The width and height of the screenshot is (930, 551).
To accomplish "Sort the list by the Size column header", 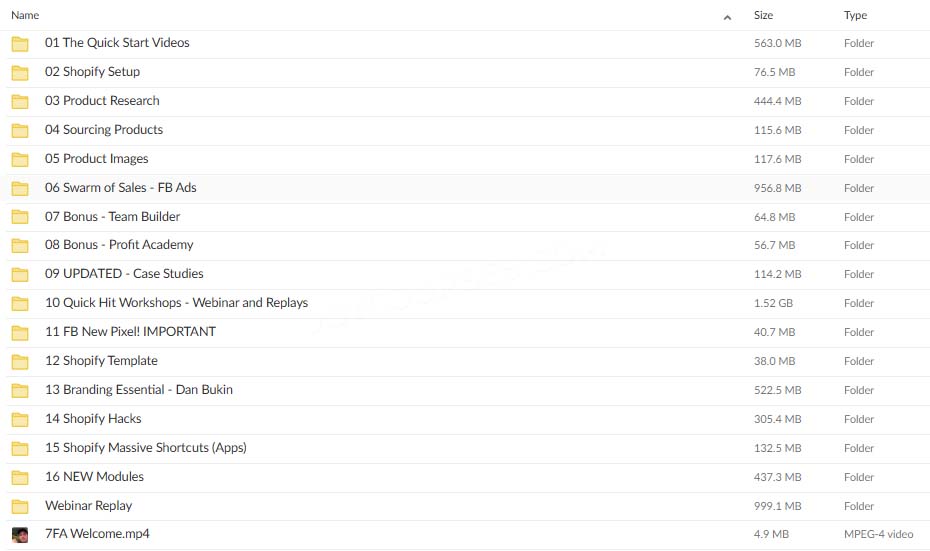I will (763, 15).
